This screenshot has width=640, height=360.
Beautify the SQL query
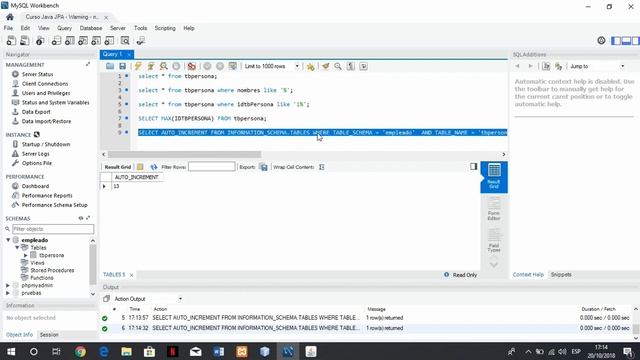click(x=325, y=66)
